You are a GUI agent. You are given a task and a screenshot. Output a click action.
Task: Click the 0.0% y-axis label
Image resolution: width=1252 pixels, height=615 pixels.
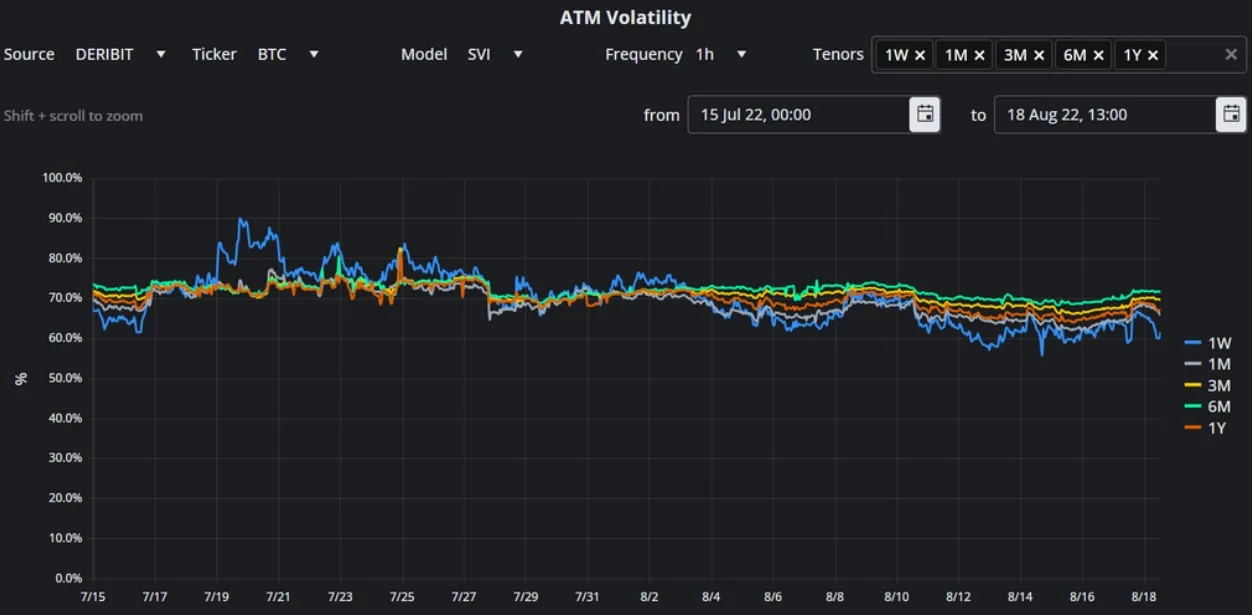(68, 578)
